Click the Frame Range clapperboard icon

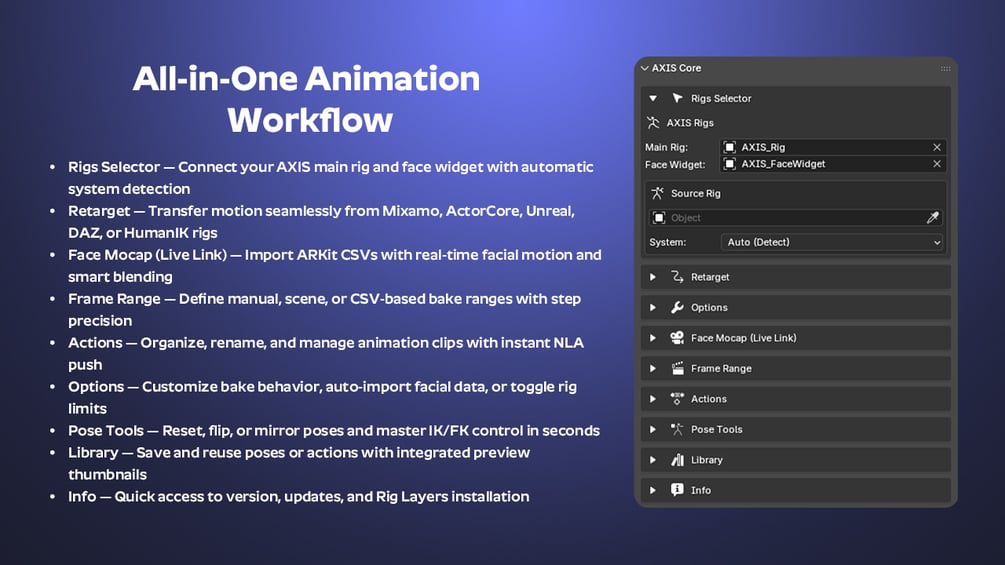pyautogui.click(x=677, y=368)
